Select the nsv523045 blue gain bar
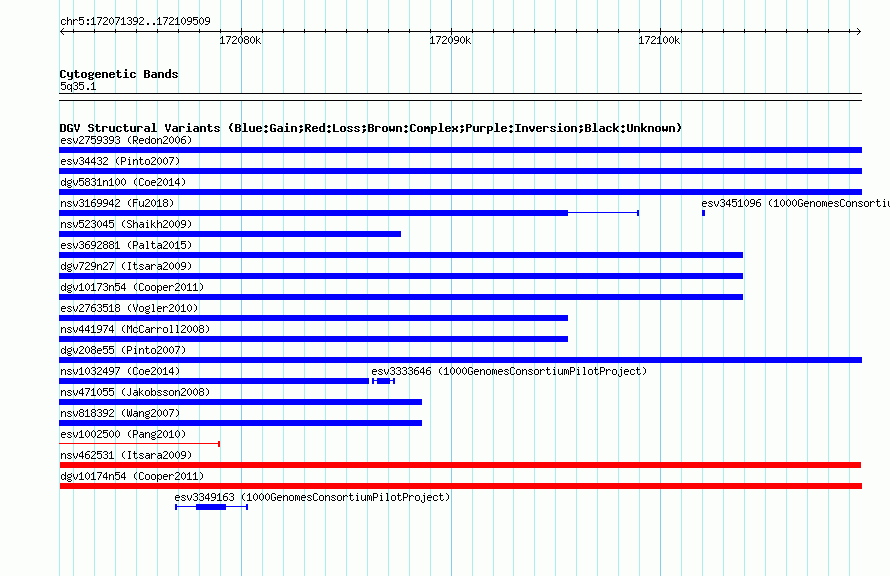Viewport: 890px width, 576px height. click(x=230, y=234)
